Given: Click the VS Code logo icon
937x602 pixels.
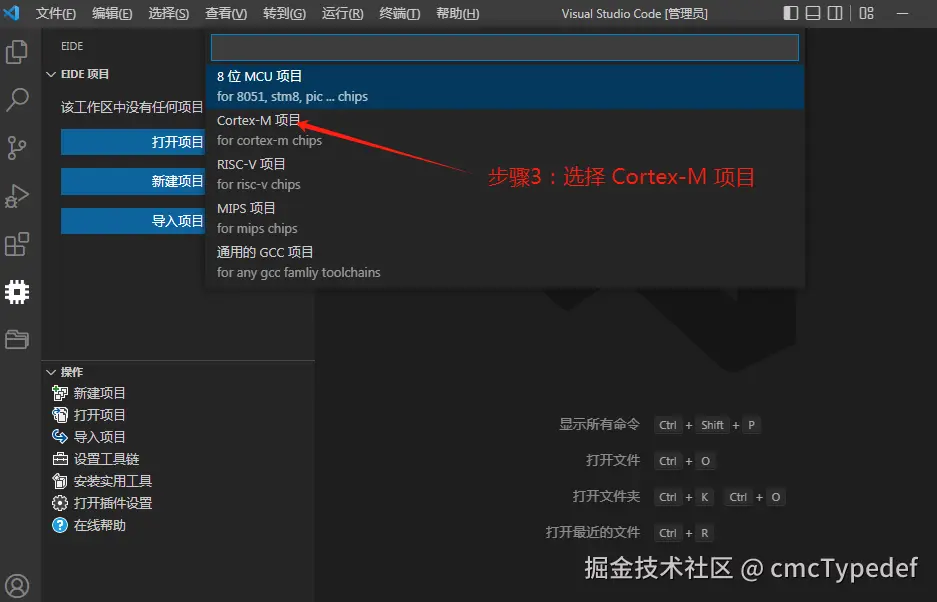Looking at the screenshot, I should click(x=11, y=13).
